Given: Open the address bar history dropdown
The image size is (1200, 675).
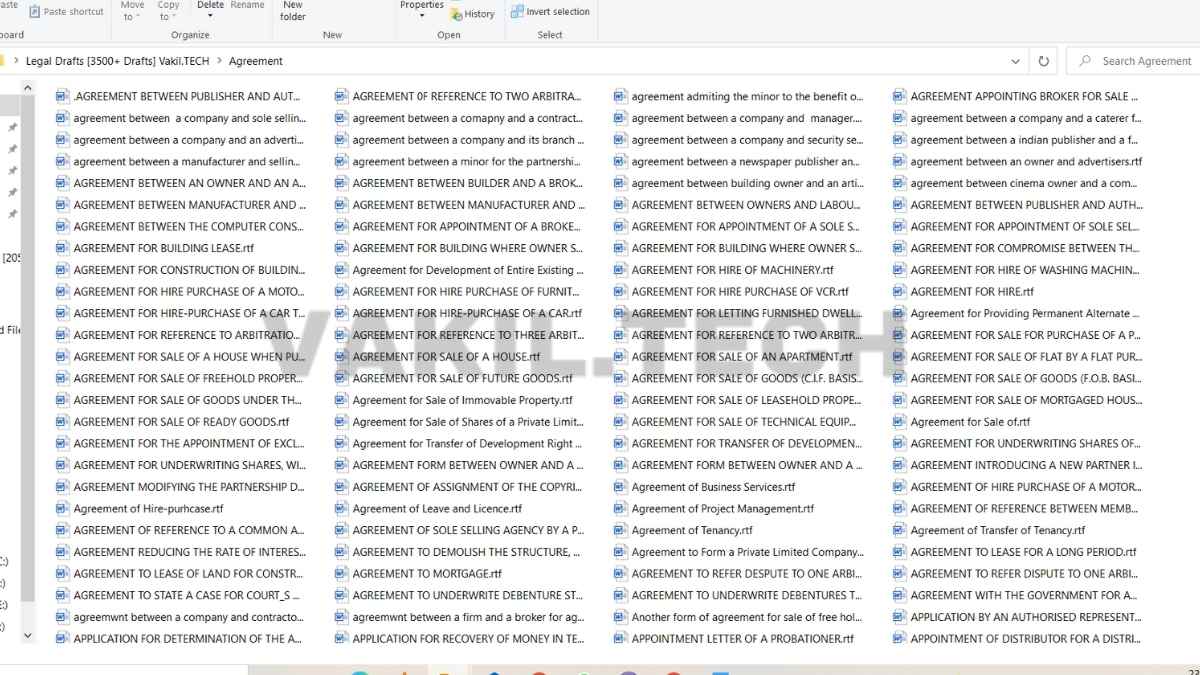Looking at the screenshot, I should [x=1017, y=61].
